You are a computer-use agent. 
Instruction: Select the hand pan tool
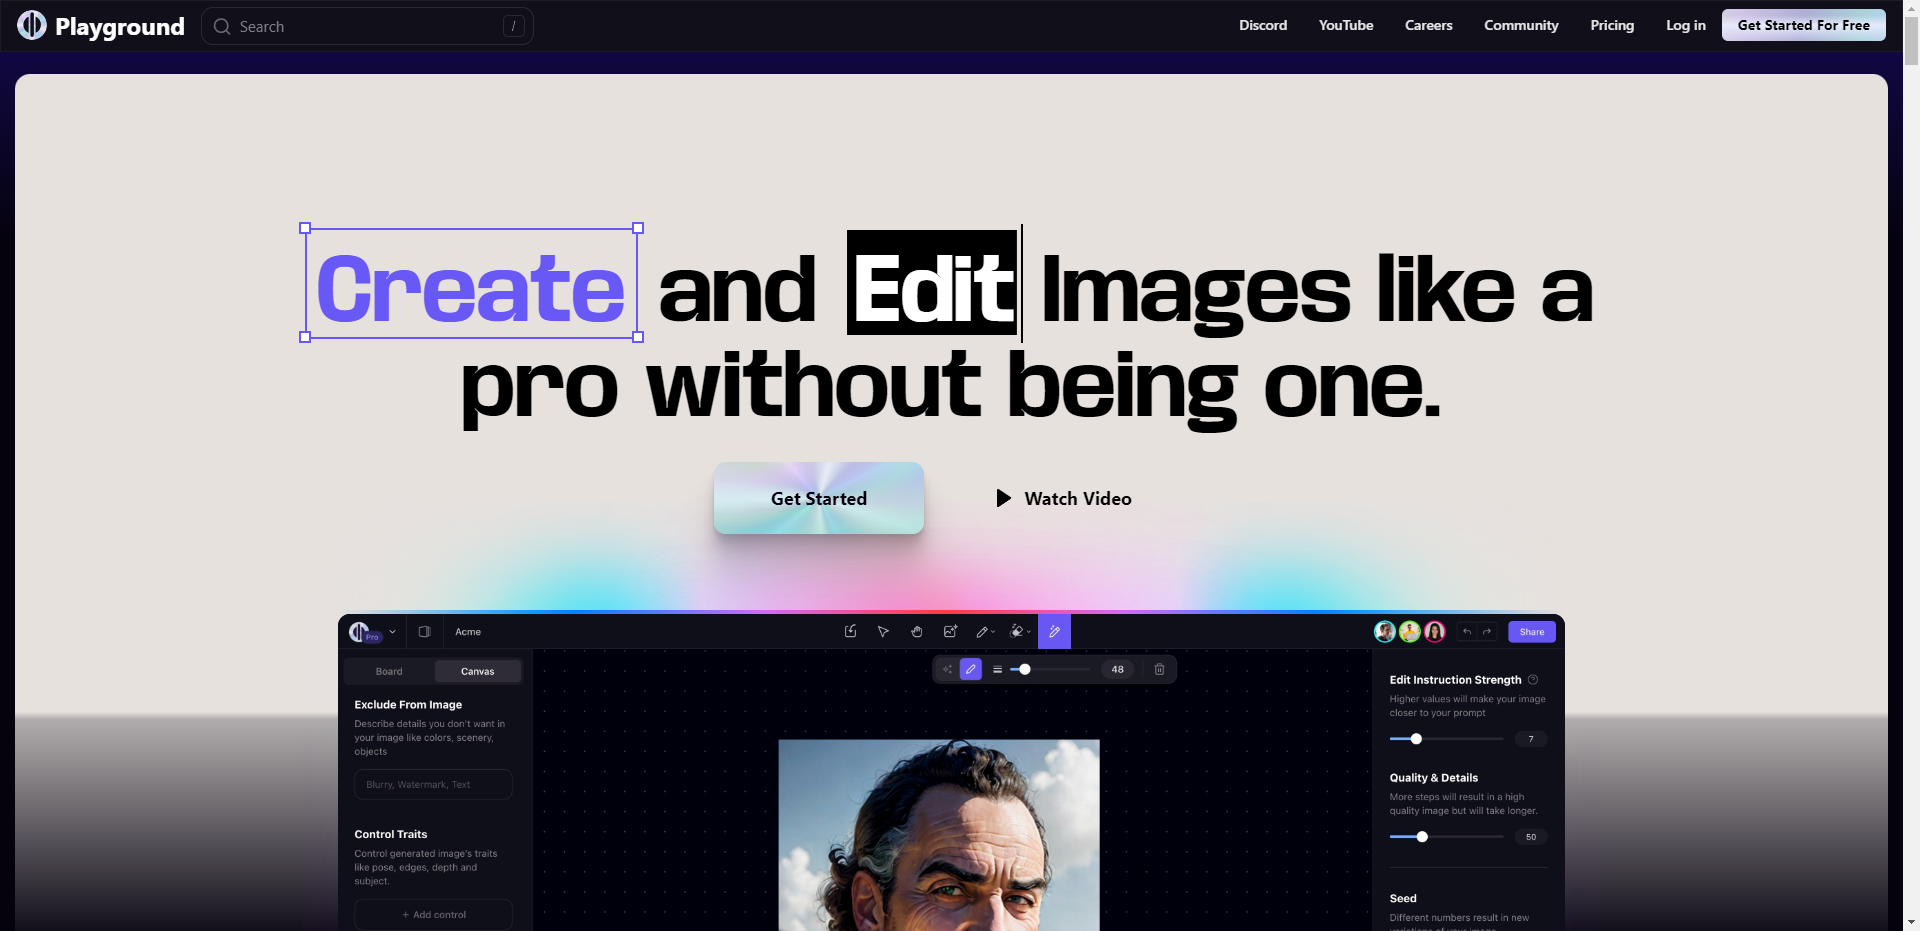[x=916, y=631]
